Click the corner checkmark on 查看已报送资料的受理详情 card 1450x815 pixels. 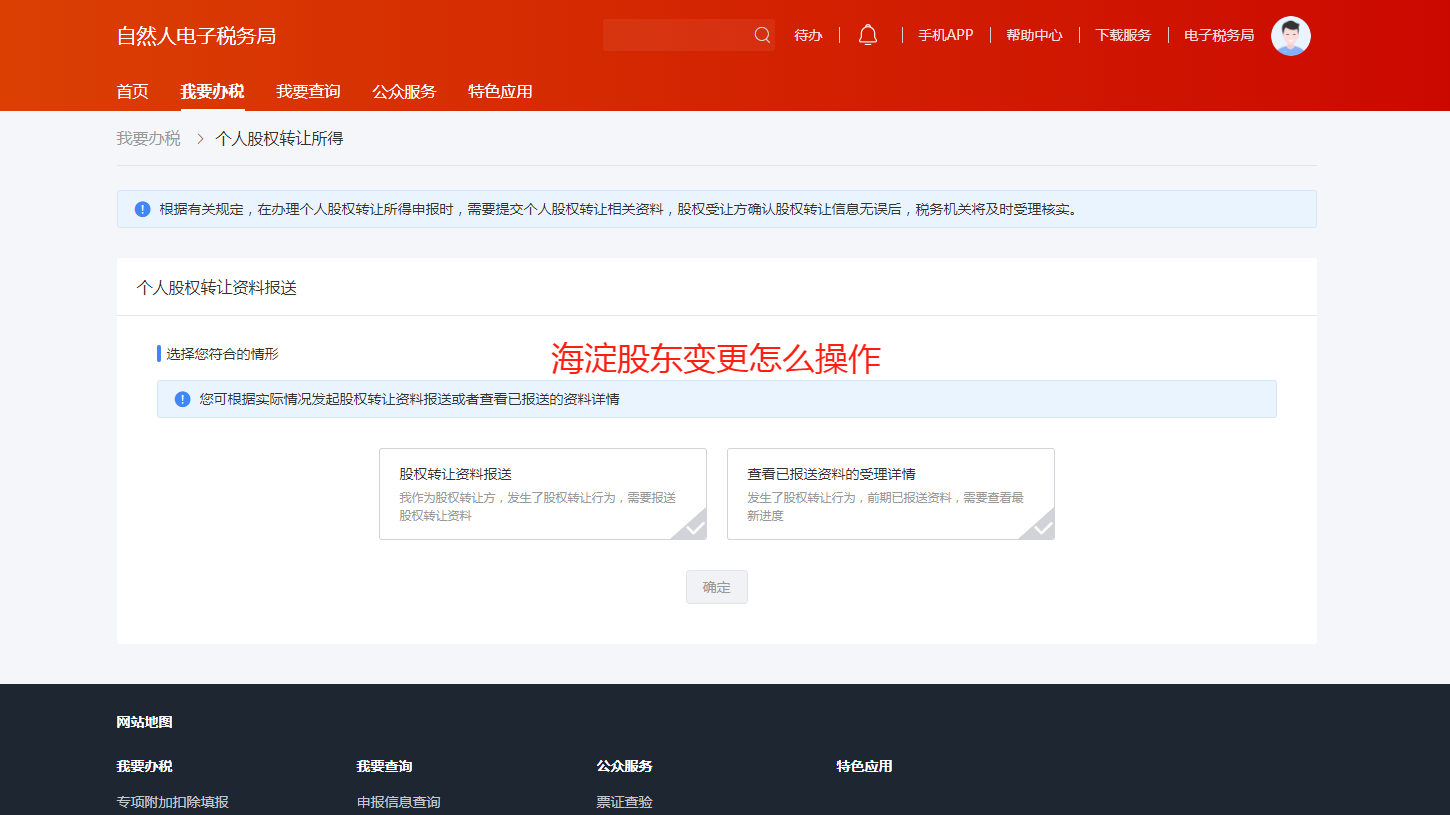[x=1041, y=530]
